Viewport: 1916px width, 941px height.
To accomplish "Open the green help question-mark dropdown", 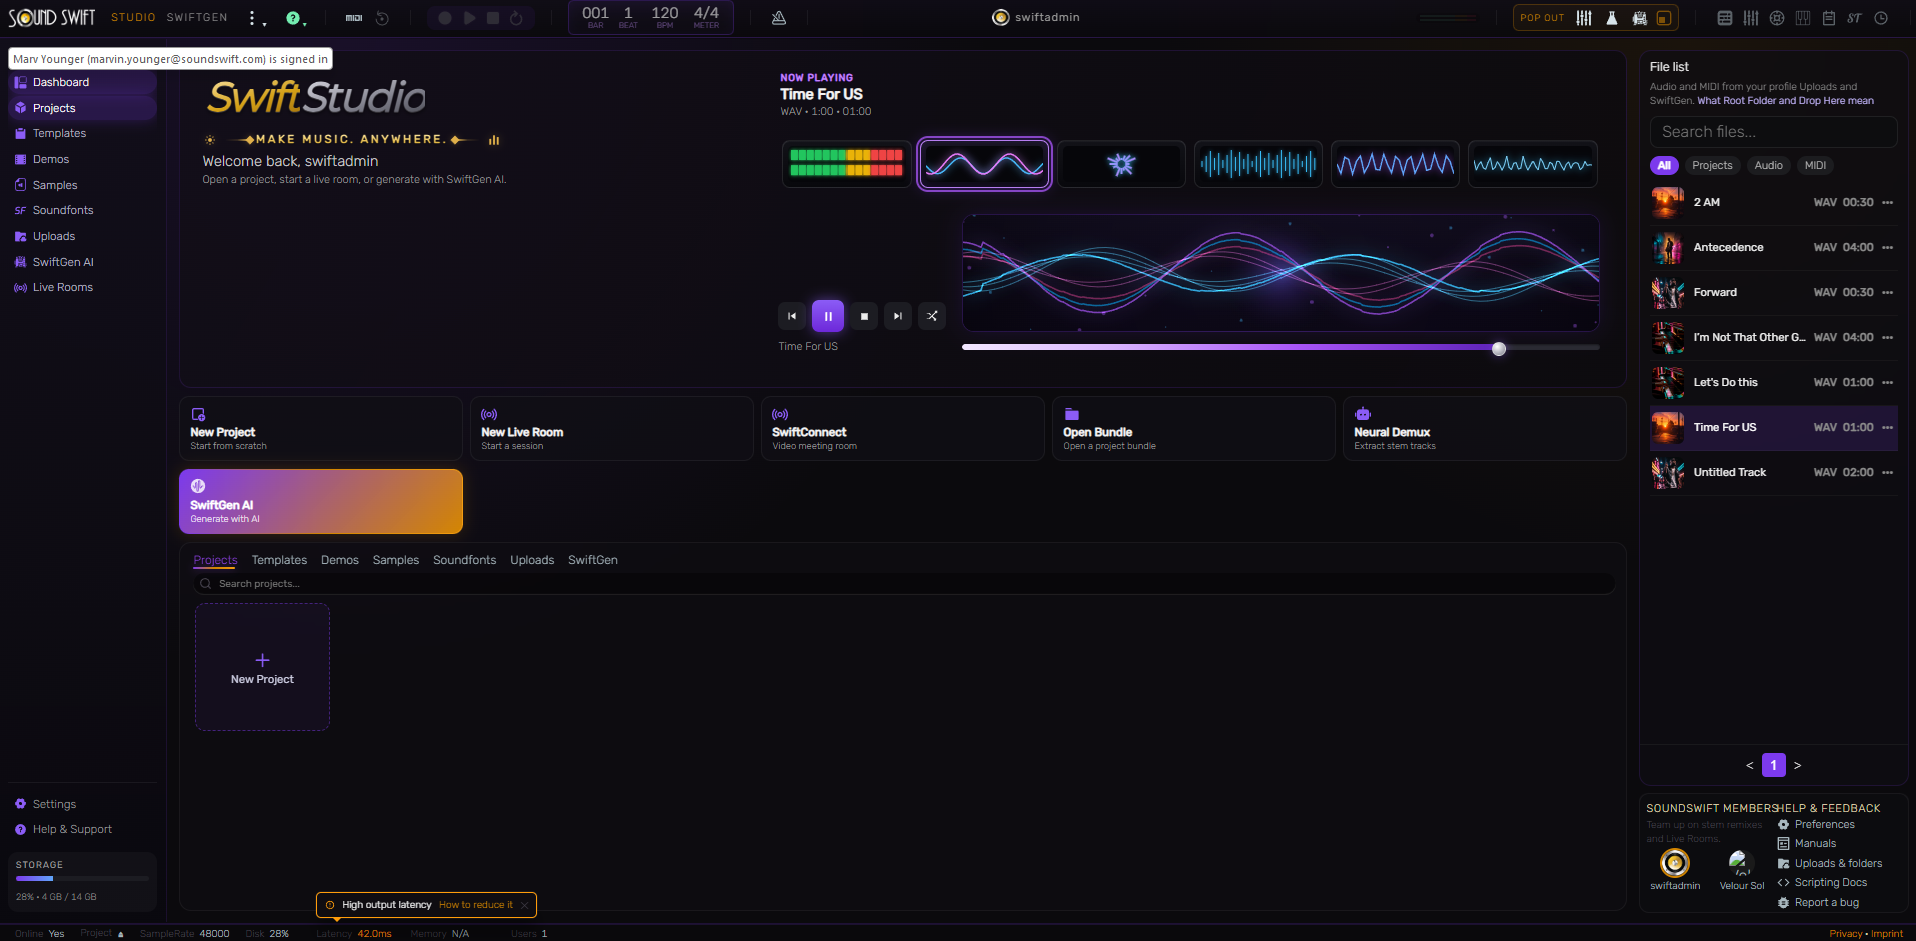I will [x=294, y=18].
